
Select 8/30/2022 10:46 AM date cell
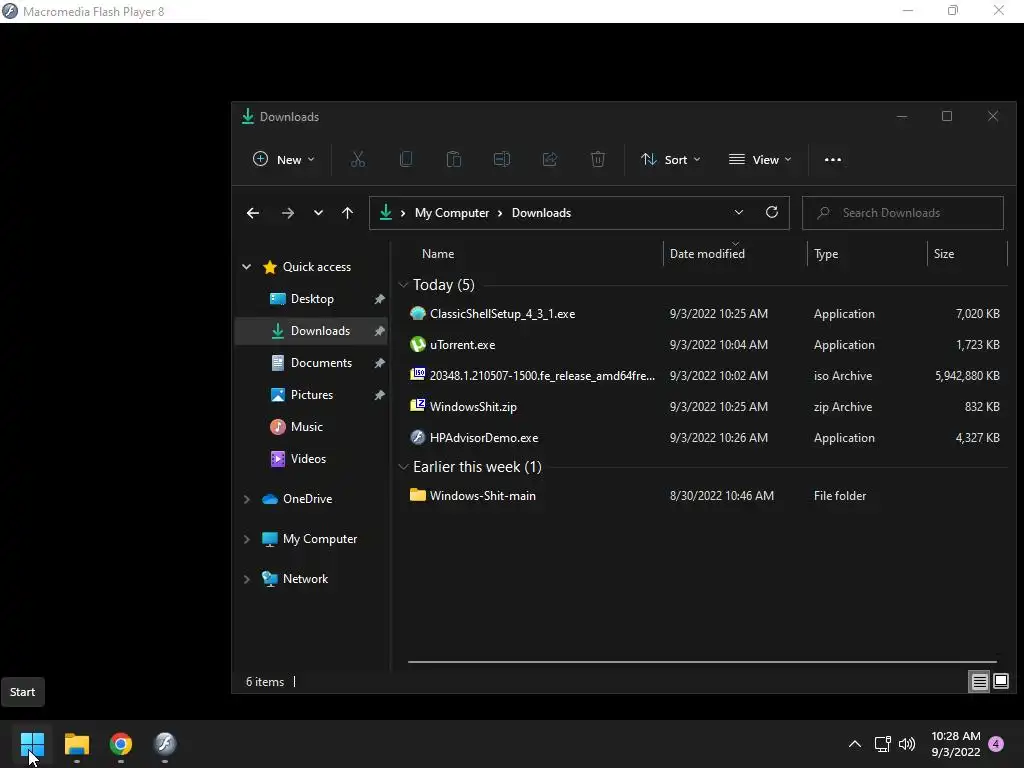tap(722, 496)
